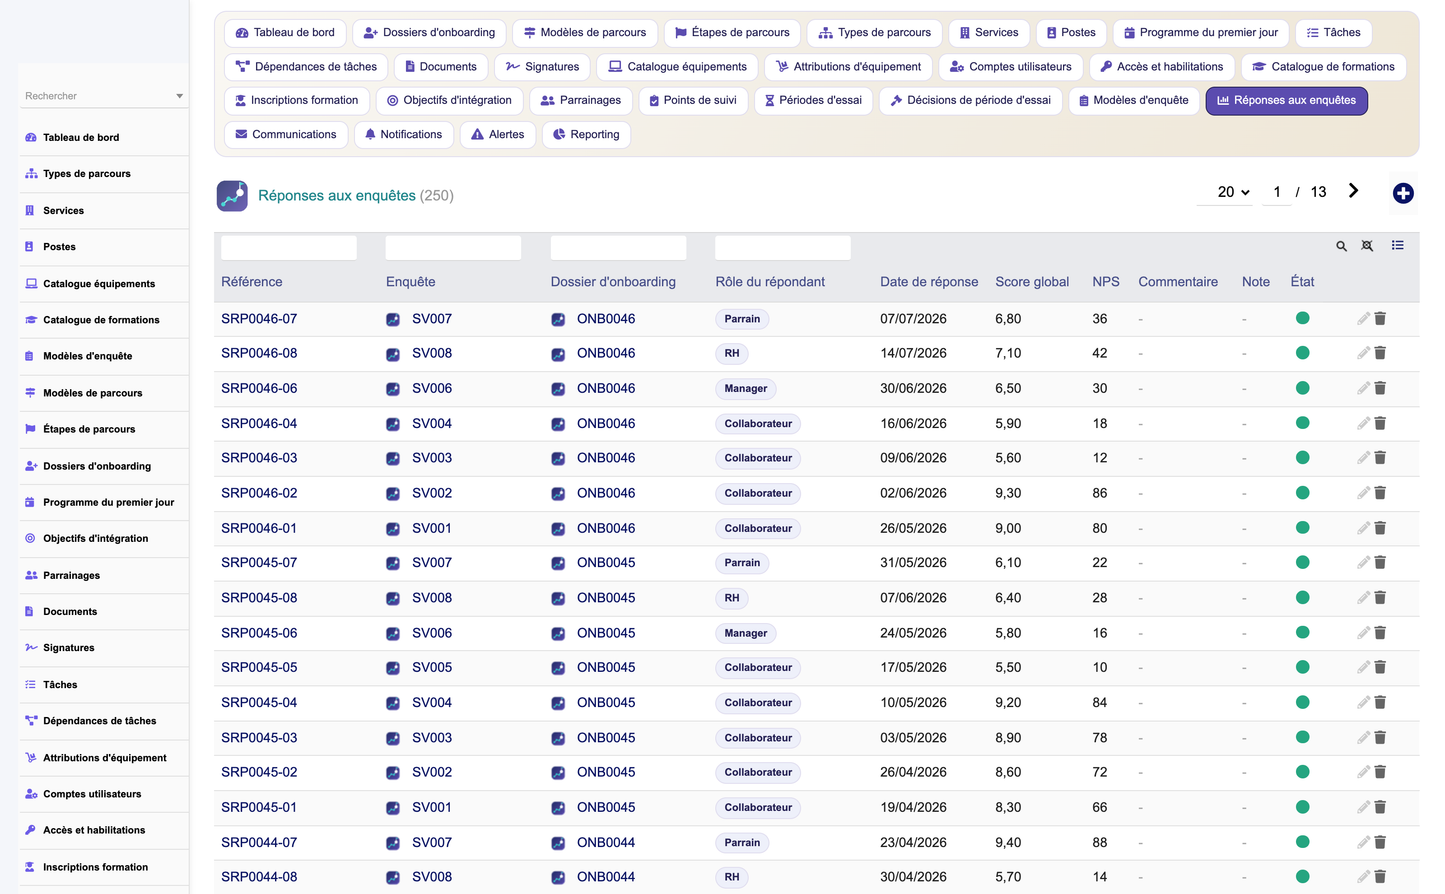Click the add new response plus icon
The width and height of the screenshot is (1445, 894).
(x=1403, y=193)
